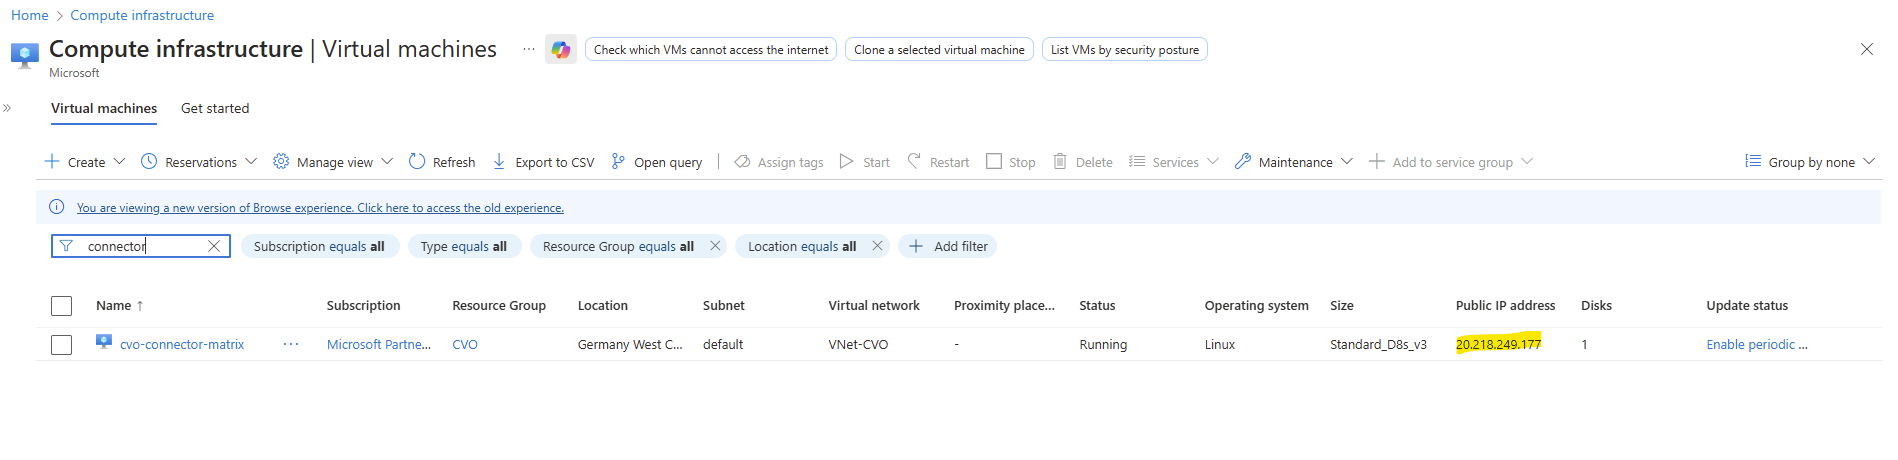Sort by the Name column header
Screen dimensions: 1898x460
(x=114, y=306)
